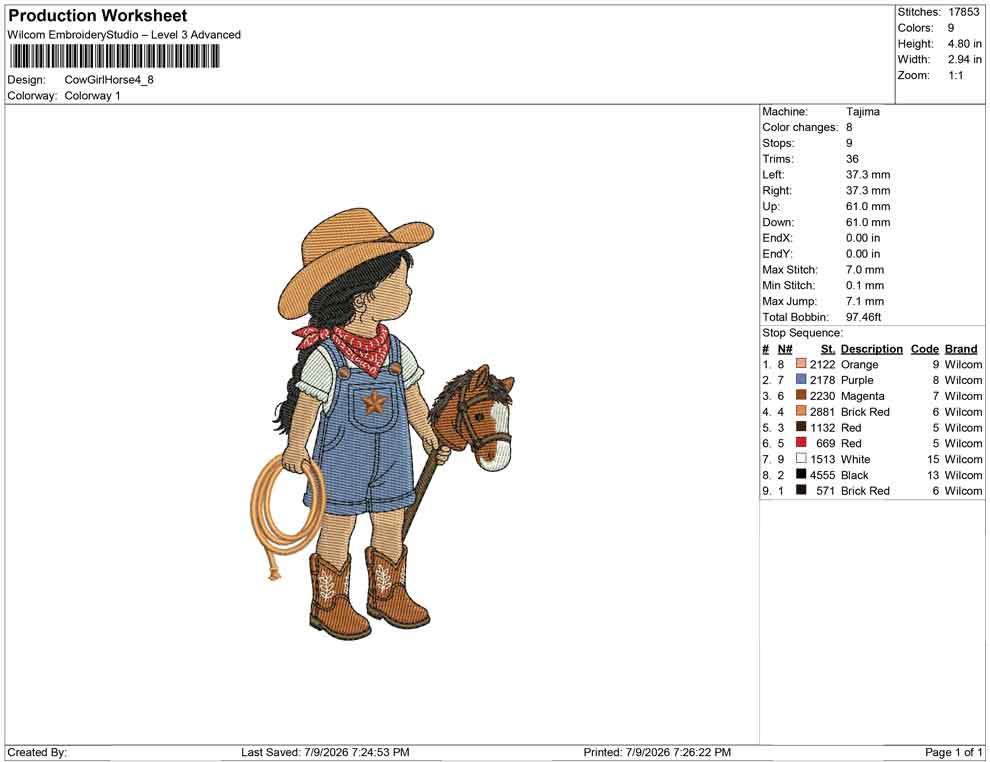990x762 pixels.
Task: Click the Total Bobbin value '97.46ft'
Action: [863, 317]
